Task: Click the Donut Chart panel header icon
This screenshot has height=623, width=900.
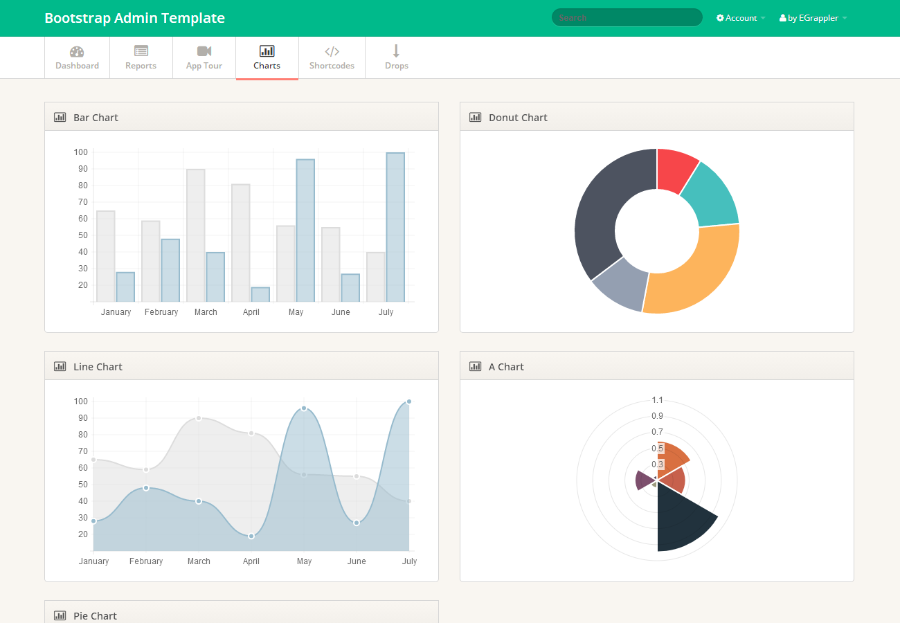Action: [475, 117]
